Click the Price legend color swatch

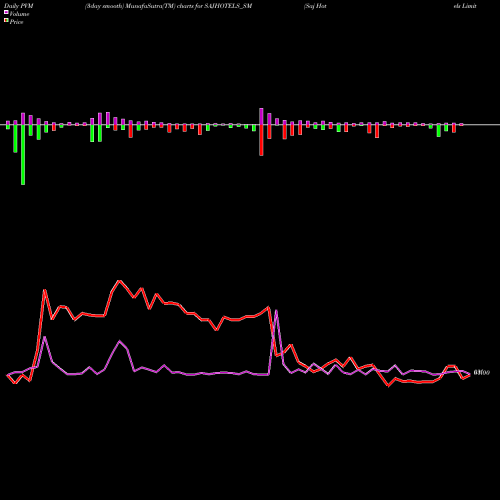tap(6, 21)
